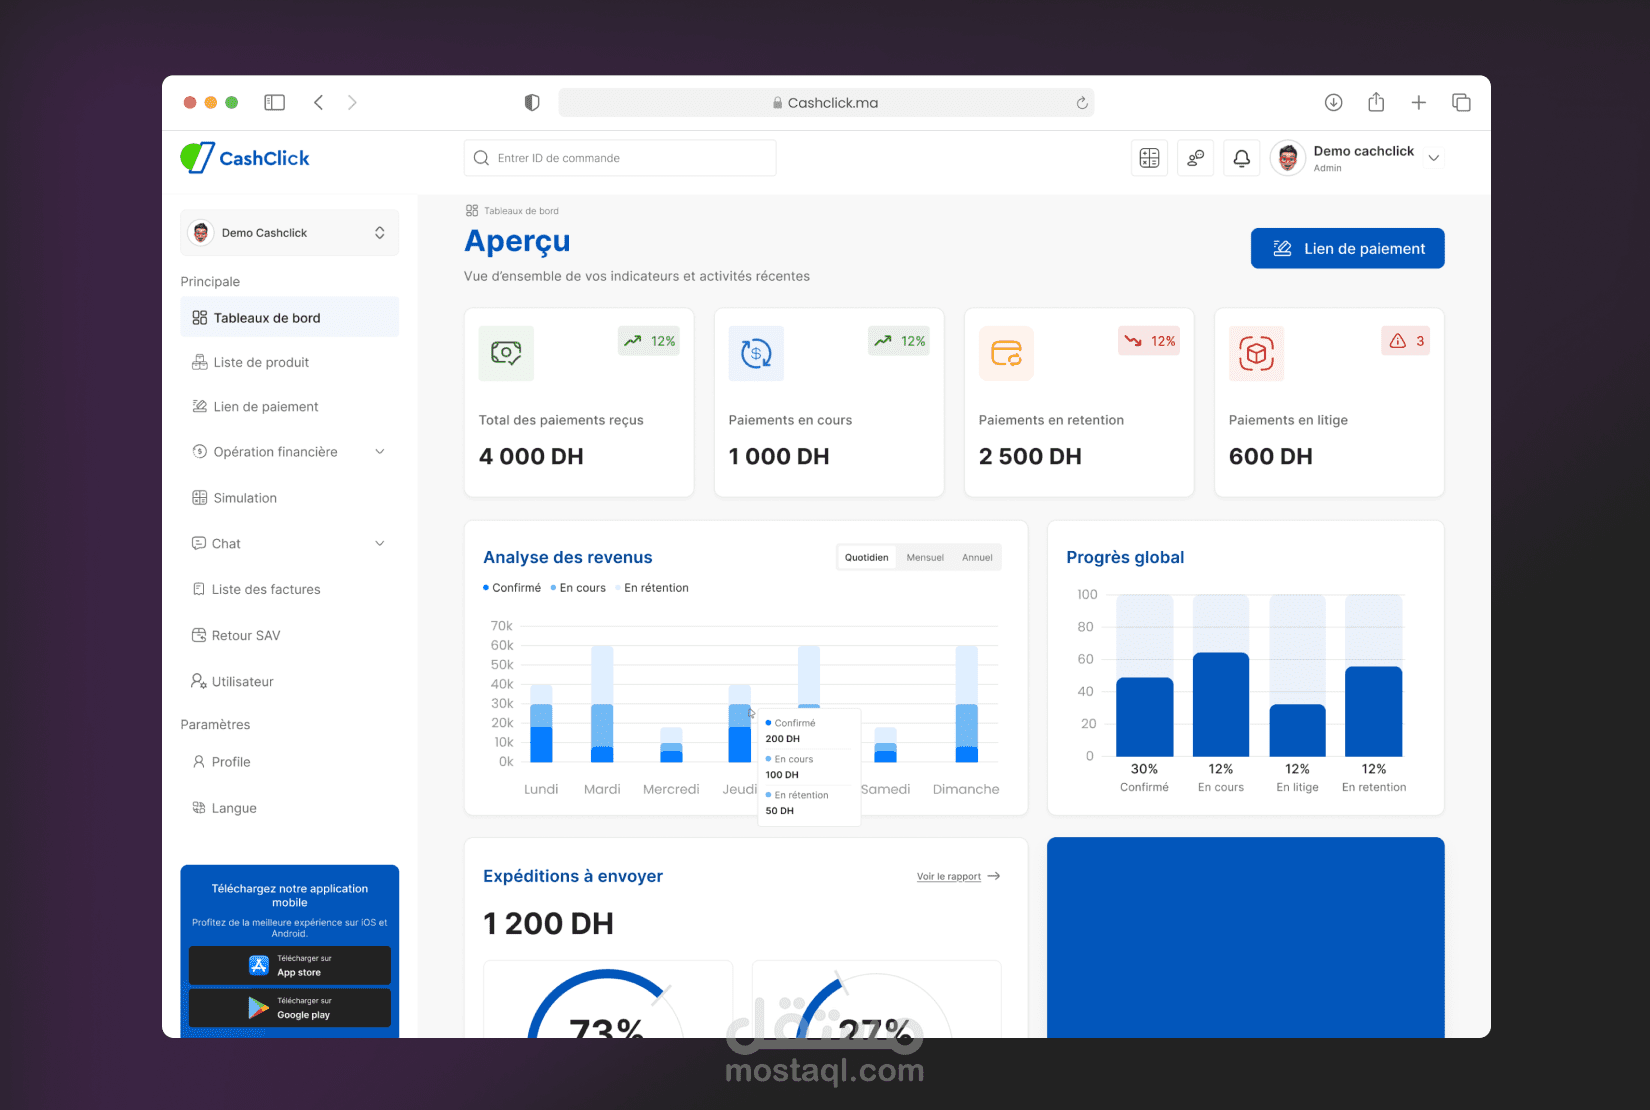Image resolution: width=1650 pixels, height=1110 pixels.
Task: Click the 600 DH litige amount
Action: (x=1270, y=457)
